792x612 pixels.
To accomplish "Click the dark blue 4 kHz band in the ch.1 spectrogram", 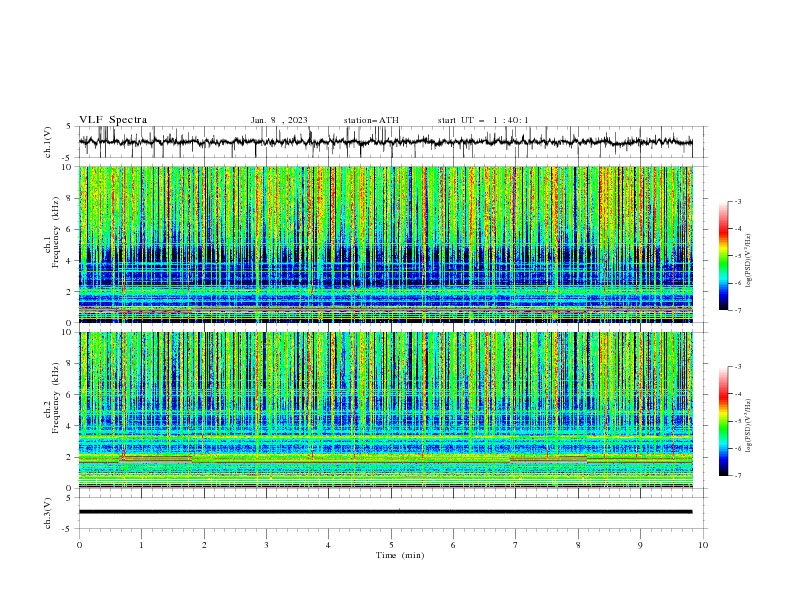I will [385, 254].
